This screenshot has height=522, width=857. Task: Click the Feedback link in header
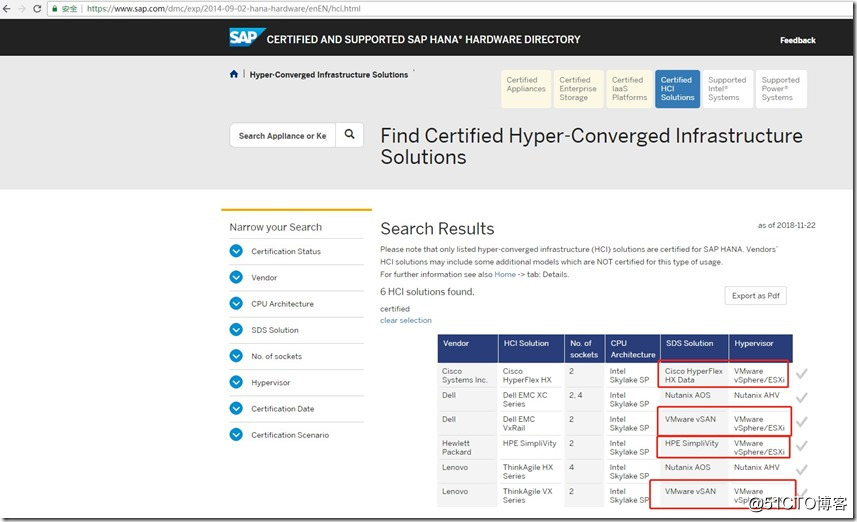(x=797, y=40)
